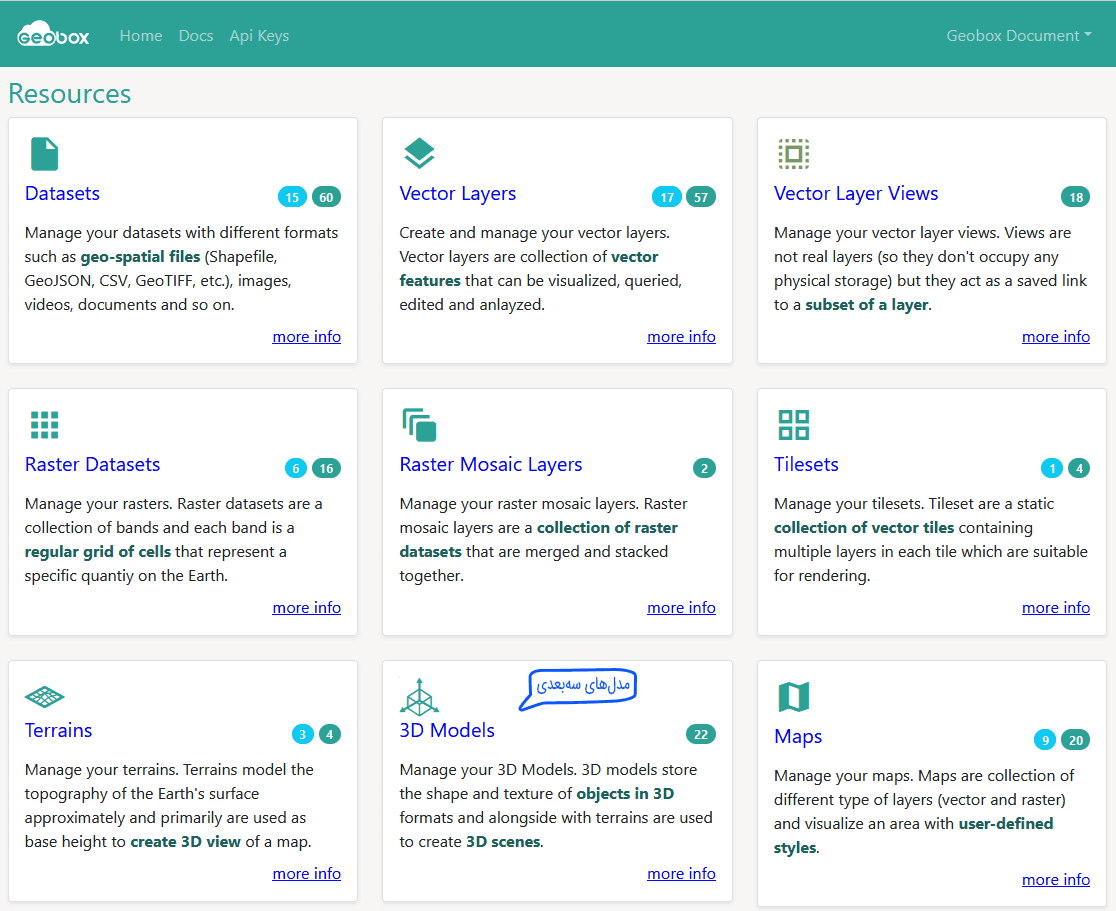This screenshot has width=1116, height=911.
Task: Click the 3D Models cube icon
Action: [419, 696]
